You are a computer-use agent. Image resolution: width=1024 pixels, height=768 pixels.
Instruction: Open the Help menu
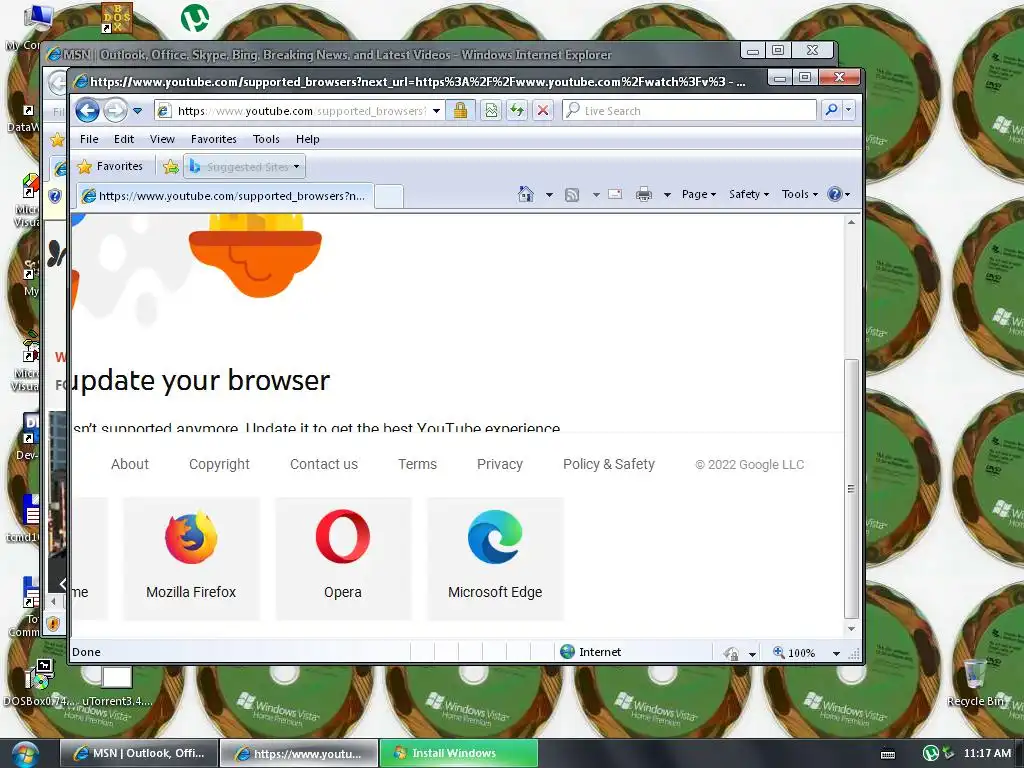[307, 138]
